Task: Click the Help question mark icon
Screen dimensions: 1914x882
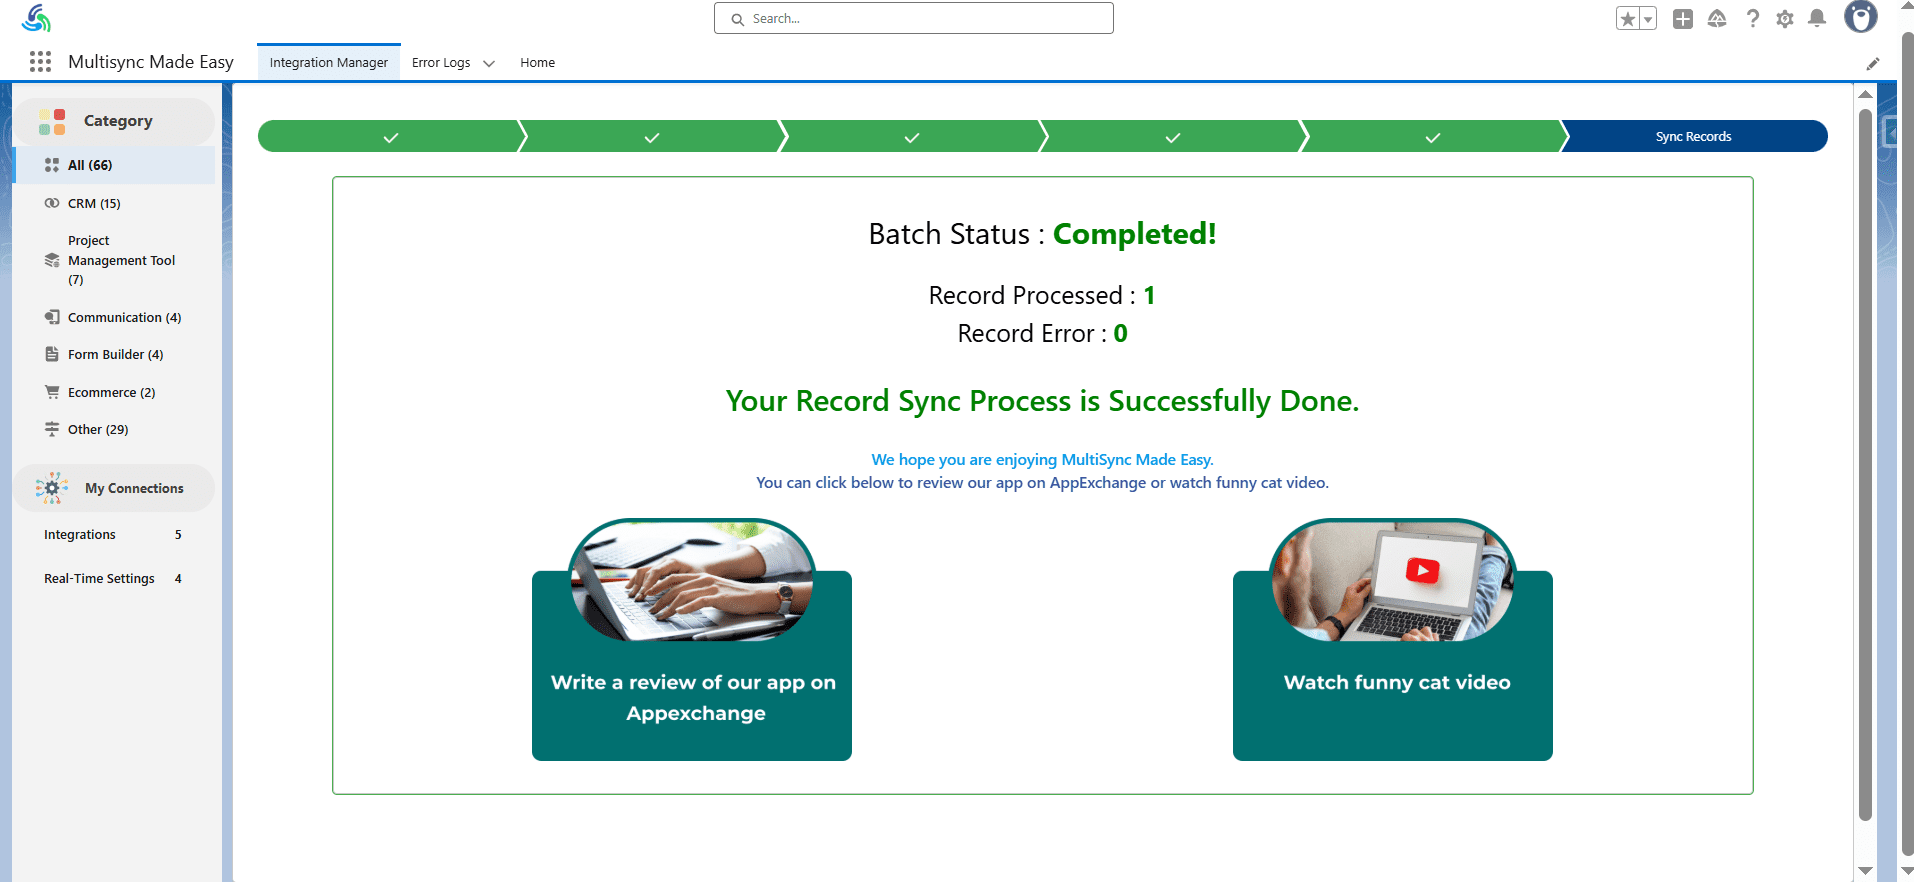Action: [x=1752, y=18]
